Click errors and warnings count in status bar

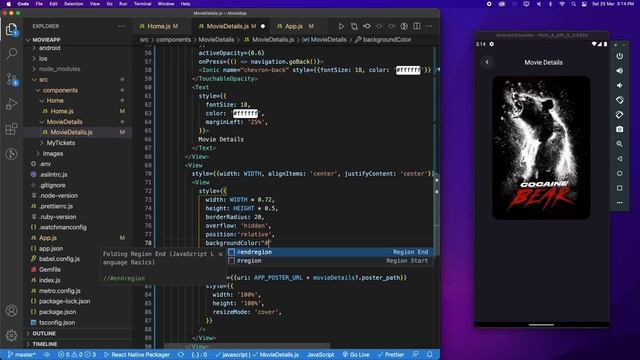click(76, 355)
